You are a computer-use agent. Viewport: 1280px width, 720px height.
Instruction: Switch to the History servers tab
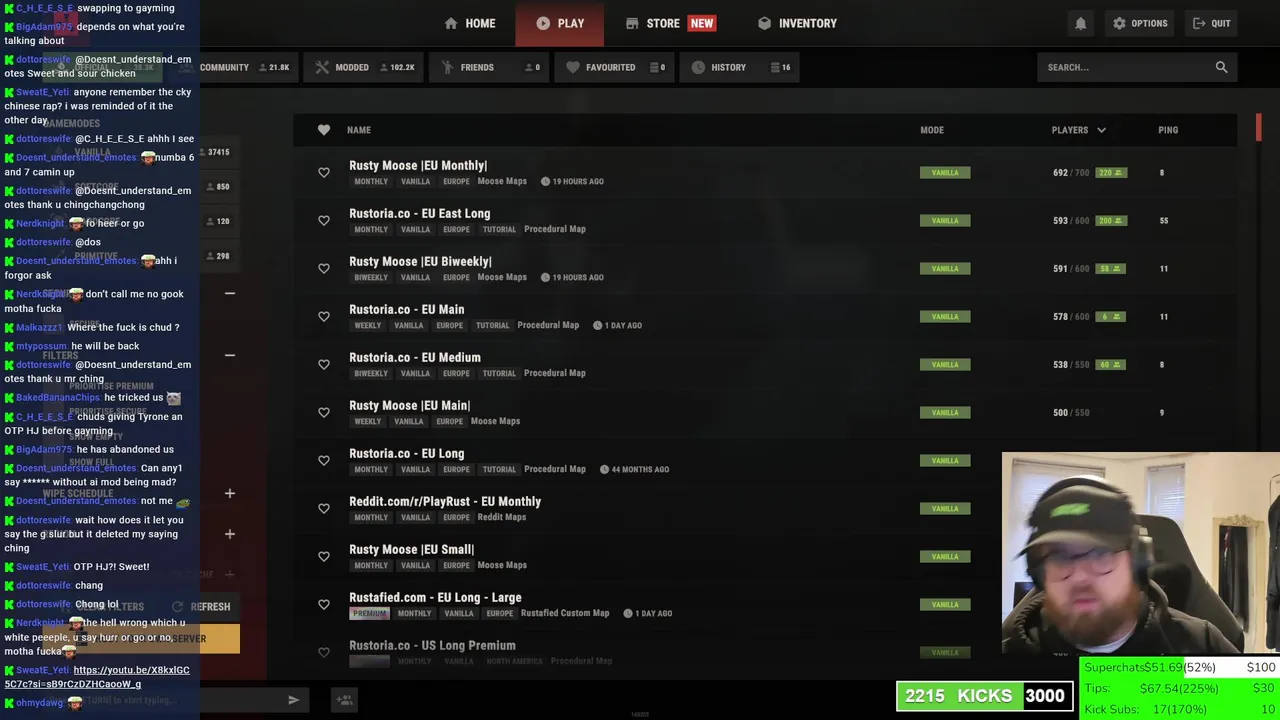coord(741,67)
